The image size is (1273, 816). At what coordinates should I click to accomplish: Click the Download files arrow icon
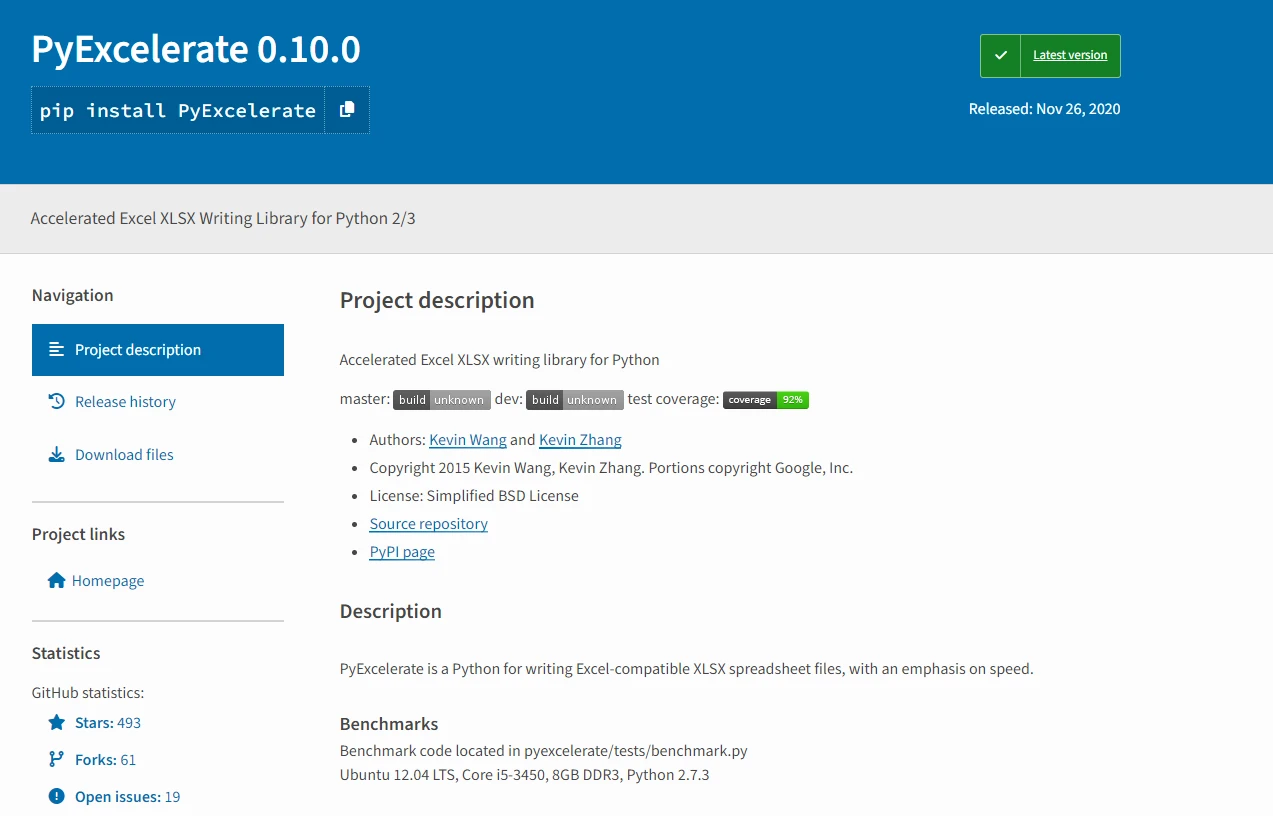coord(57,455)
